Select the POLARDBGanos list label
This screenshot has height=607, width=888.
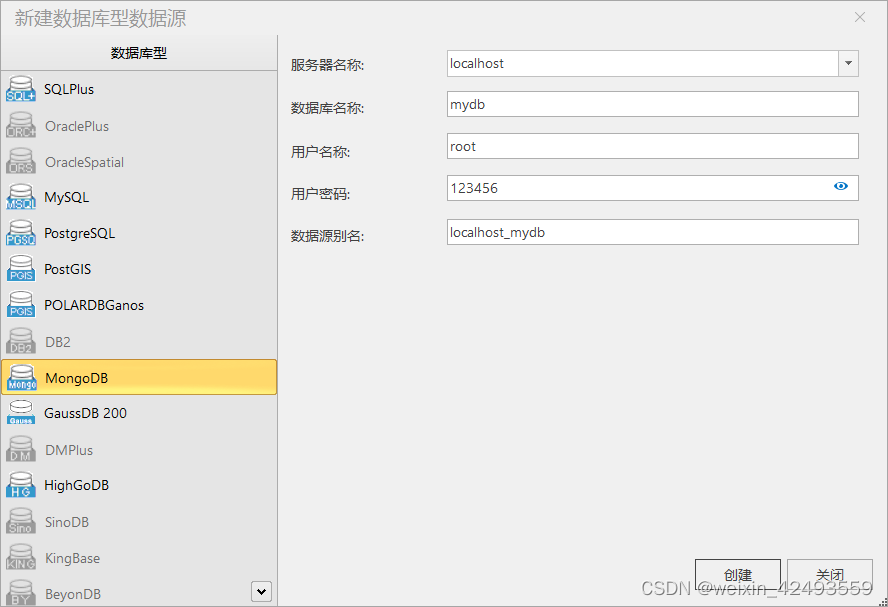pyautogui.click(x=94, y=305)
